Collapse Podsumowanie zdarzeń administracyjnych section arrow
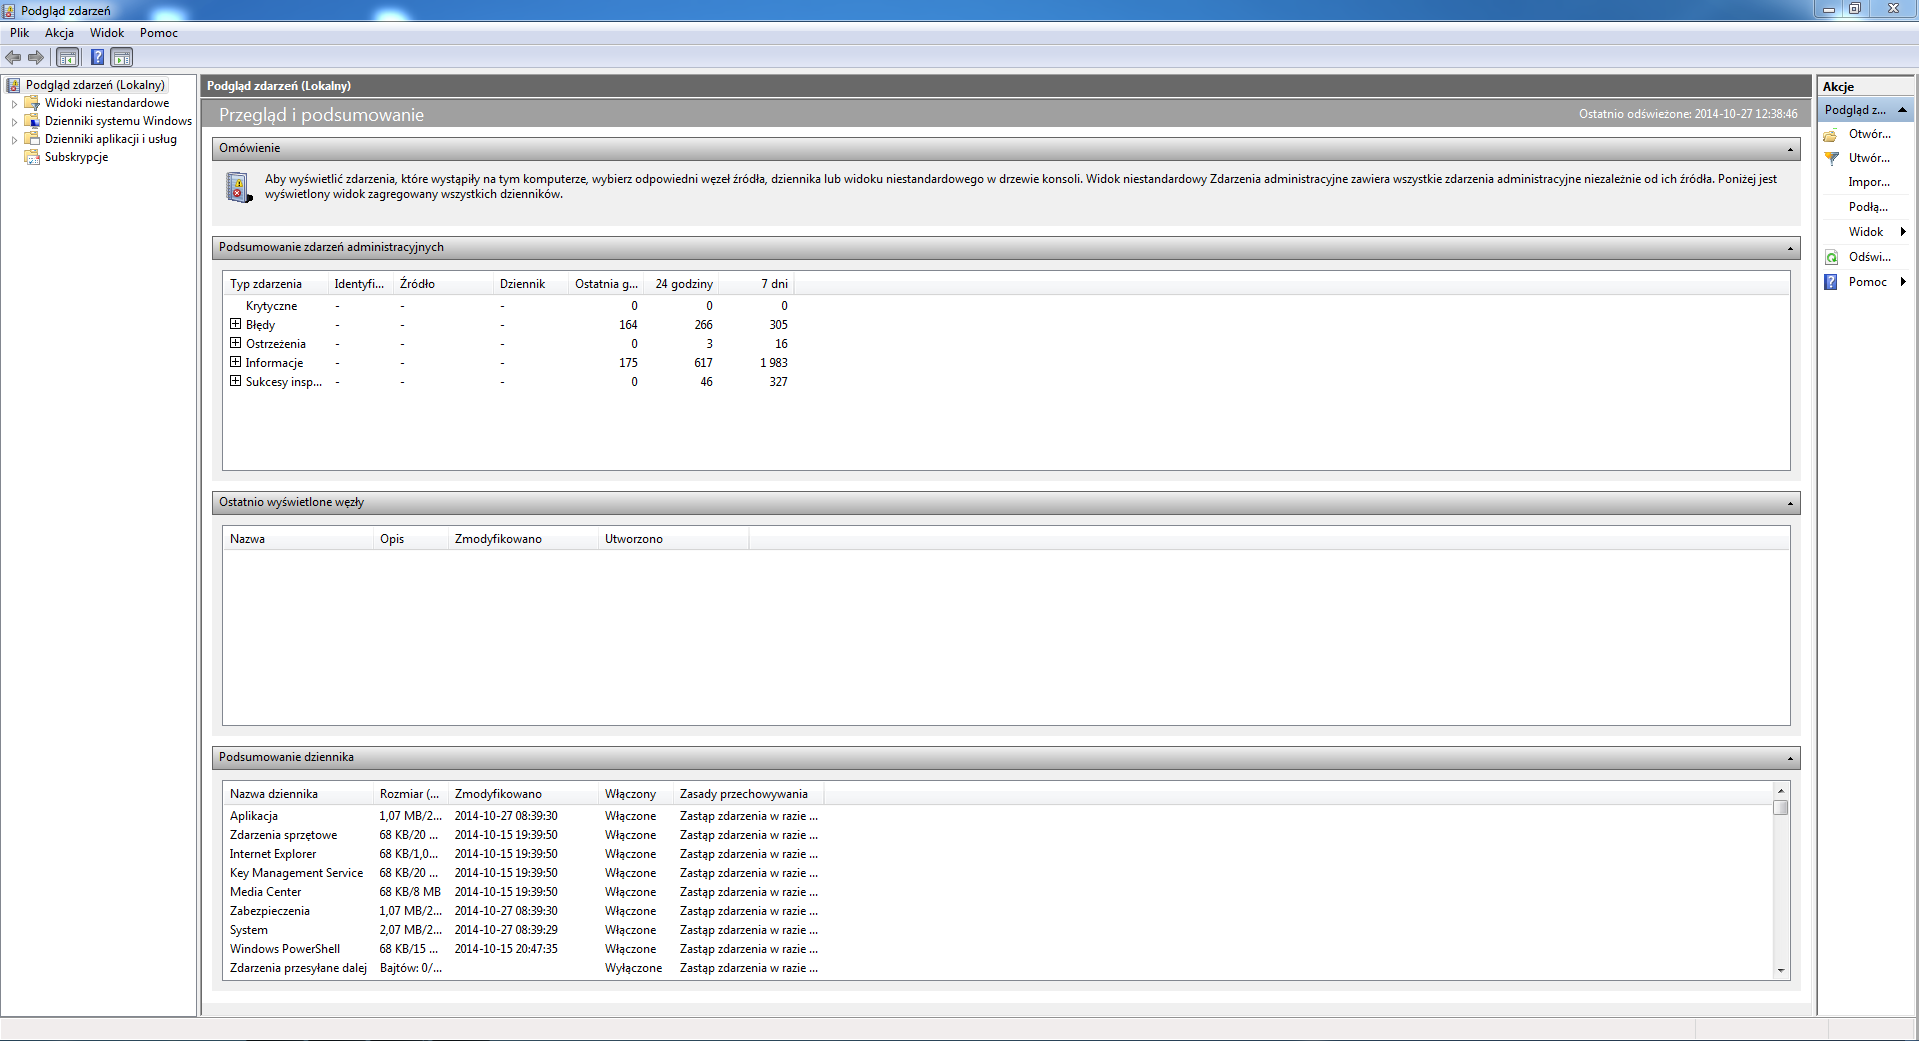 click(1790, 248)
